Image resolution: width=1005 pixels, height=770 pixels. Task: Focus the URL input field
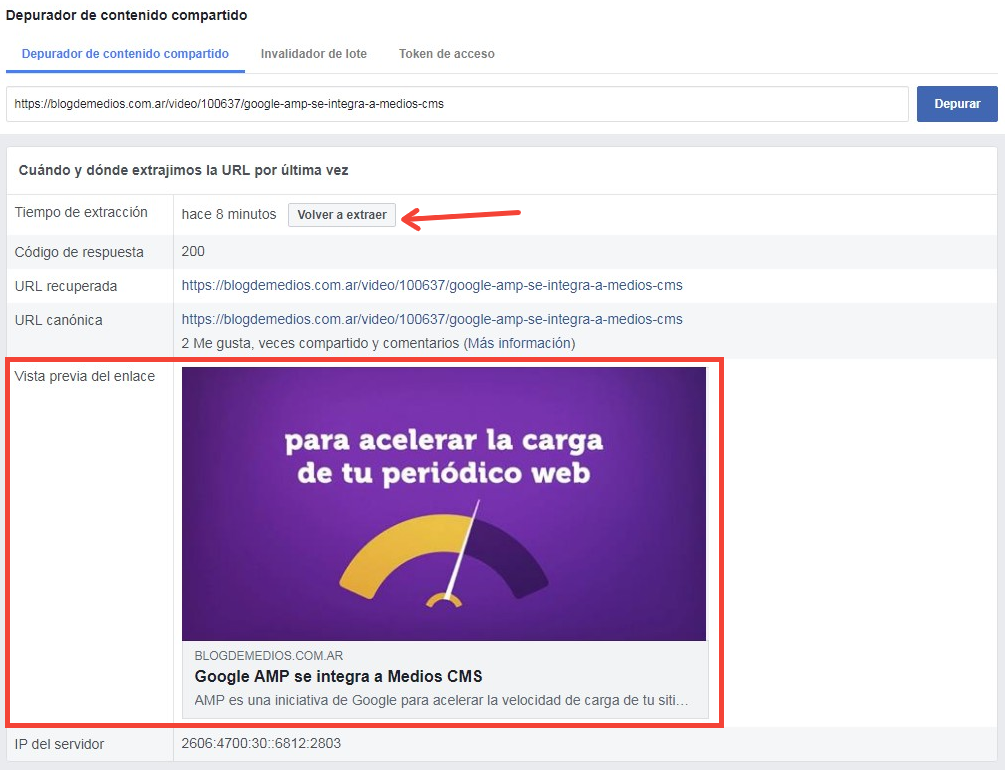pyautogui.click(x=457, y=104)
